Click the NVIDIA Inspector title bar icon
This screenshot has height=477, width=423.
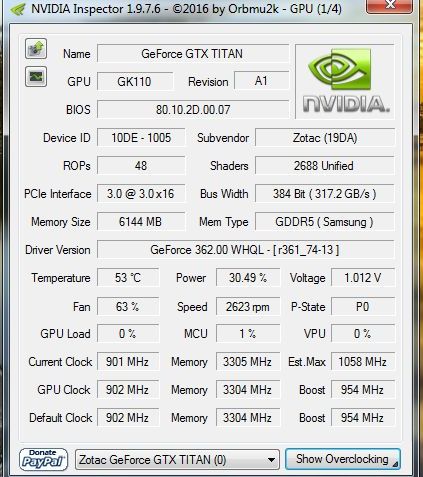pos(18,9)
